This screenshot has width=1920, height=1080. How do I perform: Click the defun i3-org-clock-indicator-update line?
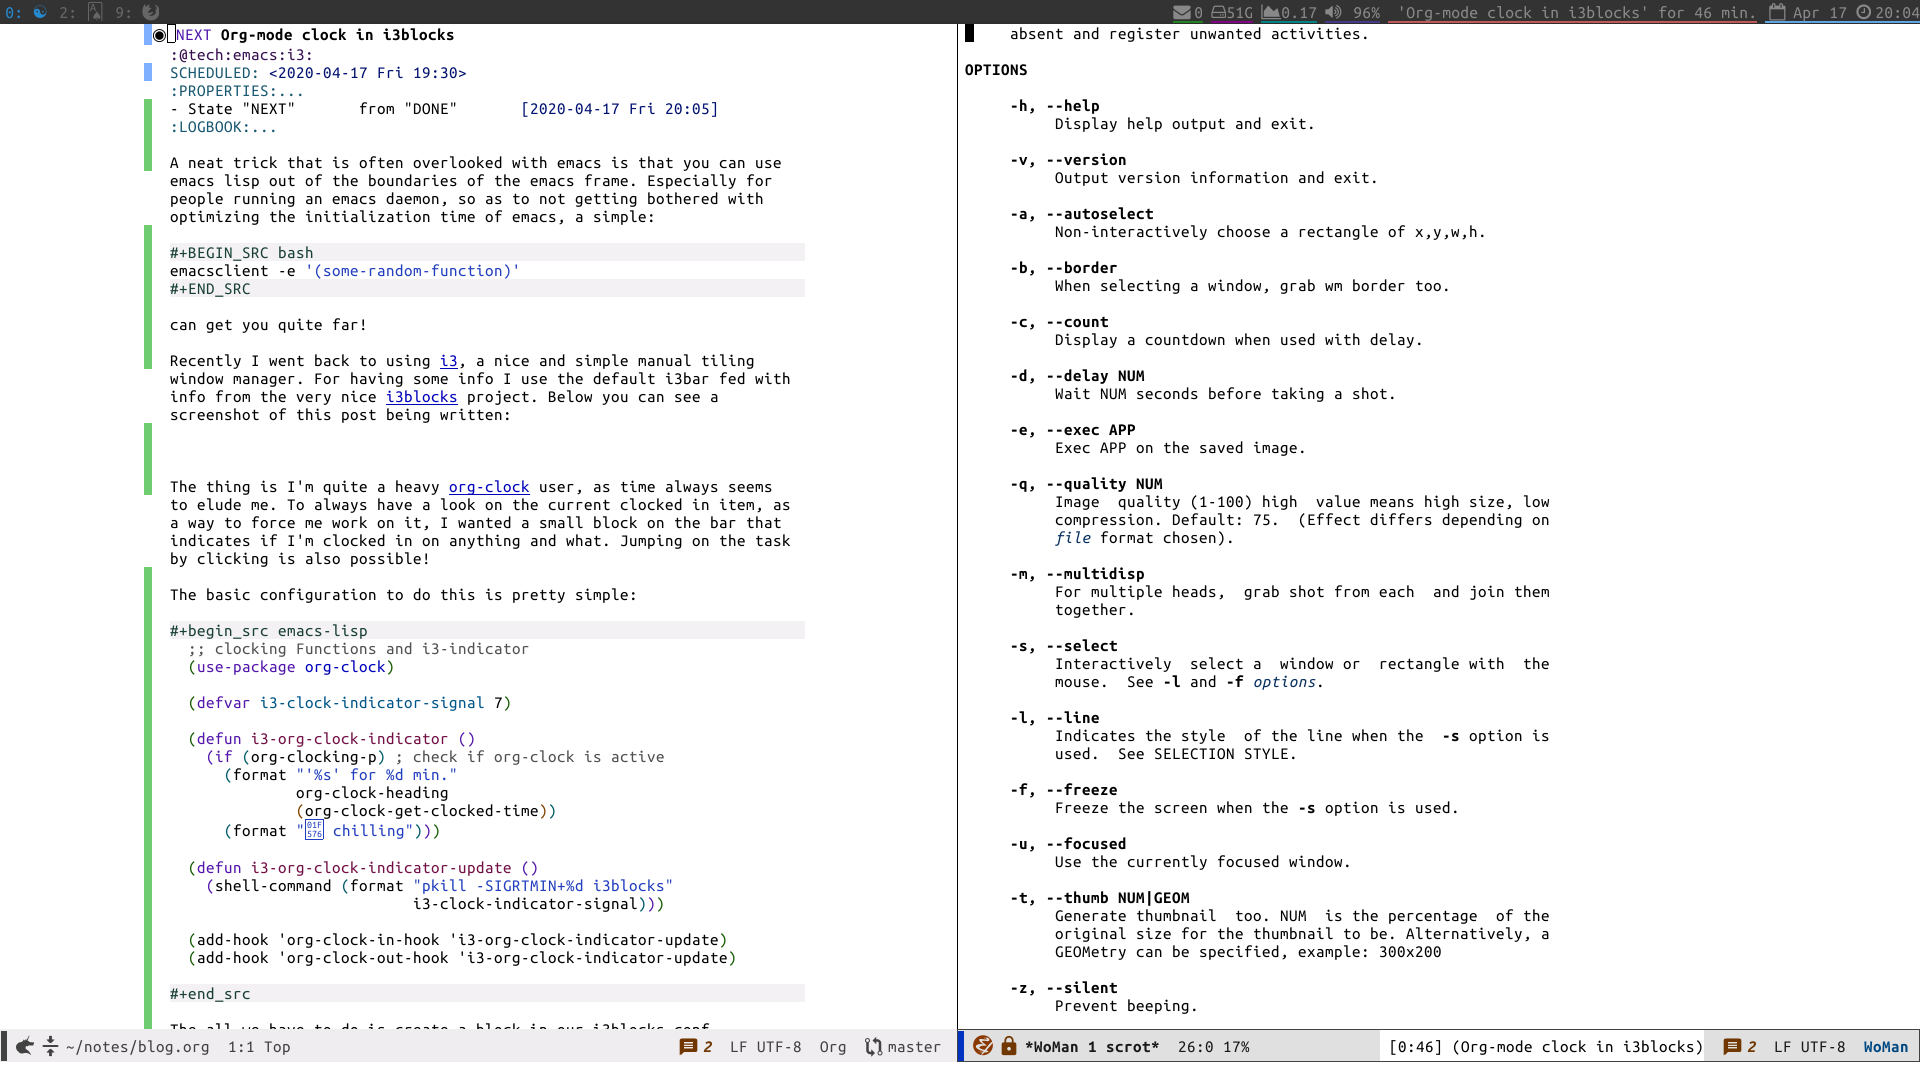363,868
